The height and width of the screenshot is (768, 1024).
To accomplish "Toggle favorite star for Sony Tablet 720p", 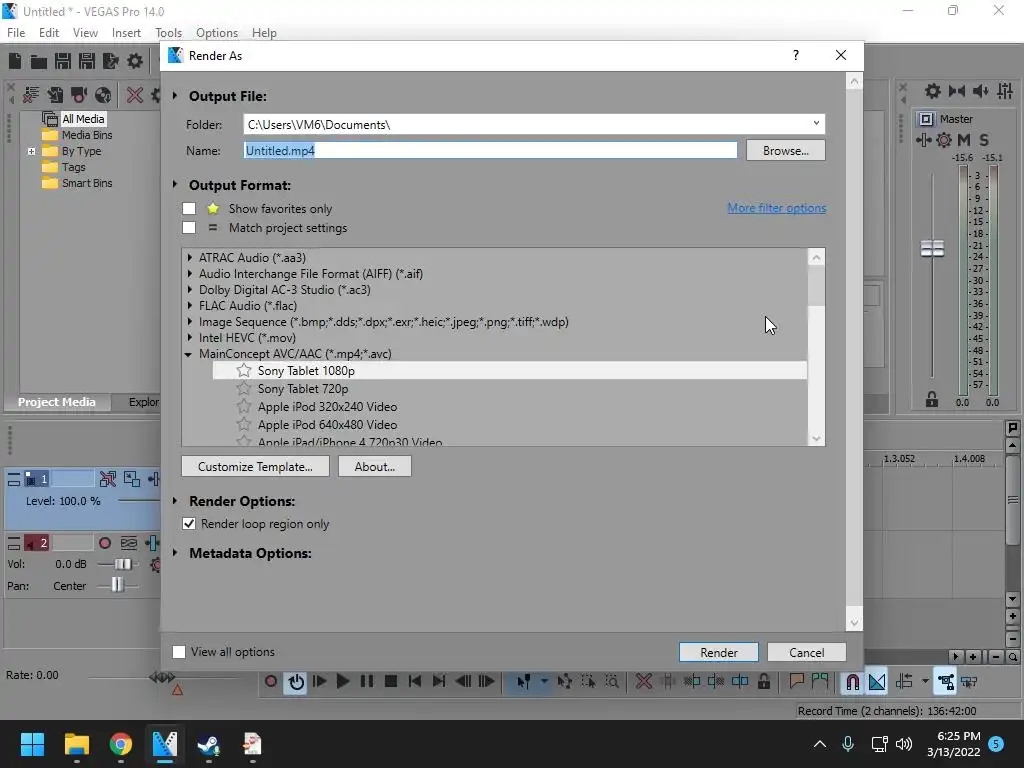I will 244,389.
